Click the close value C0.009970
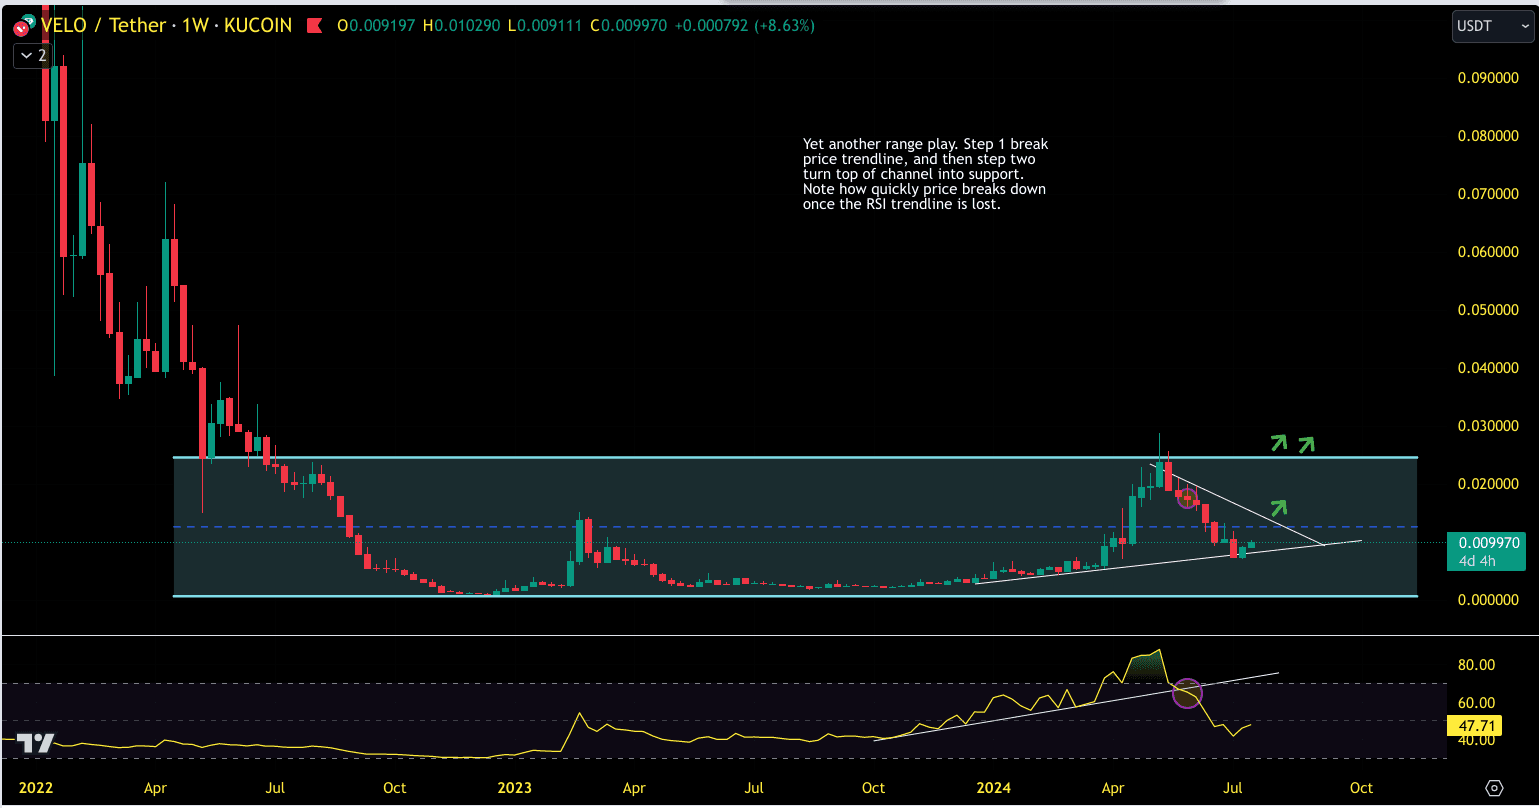Image resolution: width=1539 pixels, height=808 pixels. [x=630, y=26]
